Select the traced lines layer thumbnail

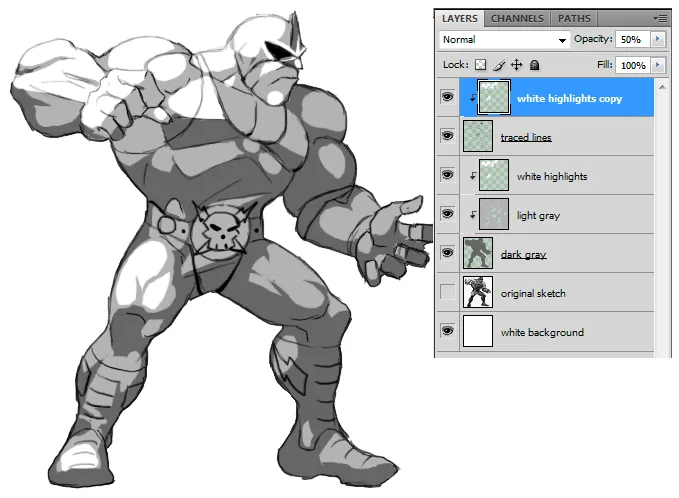[478, 136]
